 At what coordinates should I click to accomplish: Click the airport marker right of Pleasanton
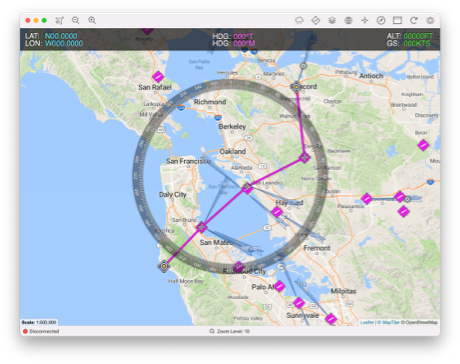point(367,199)
